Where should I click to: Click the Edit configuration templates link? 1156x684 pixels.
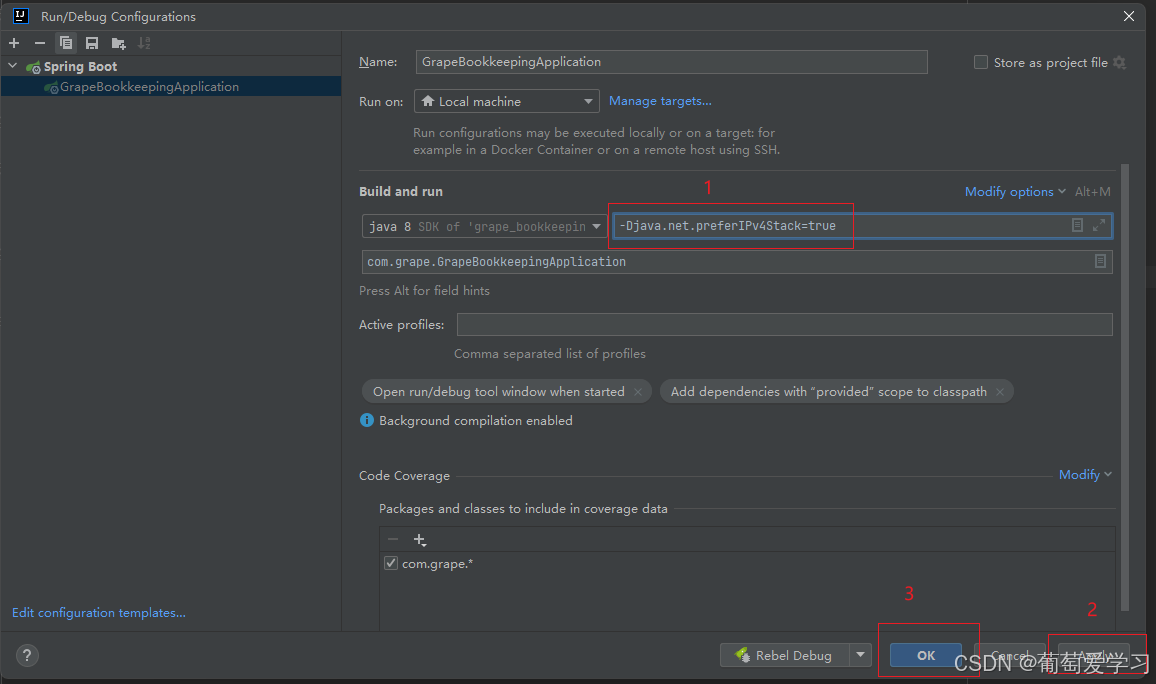coord(99,613)
